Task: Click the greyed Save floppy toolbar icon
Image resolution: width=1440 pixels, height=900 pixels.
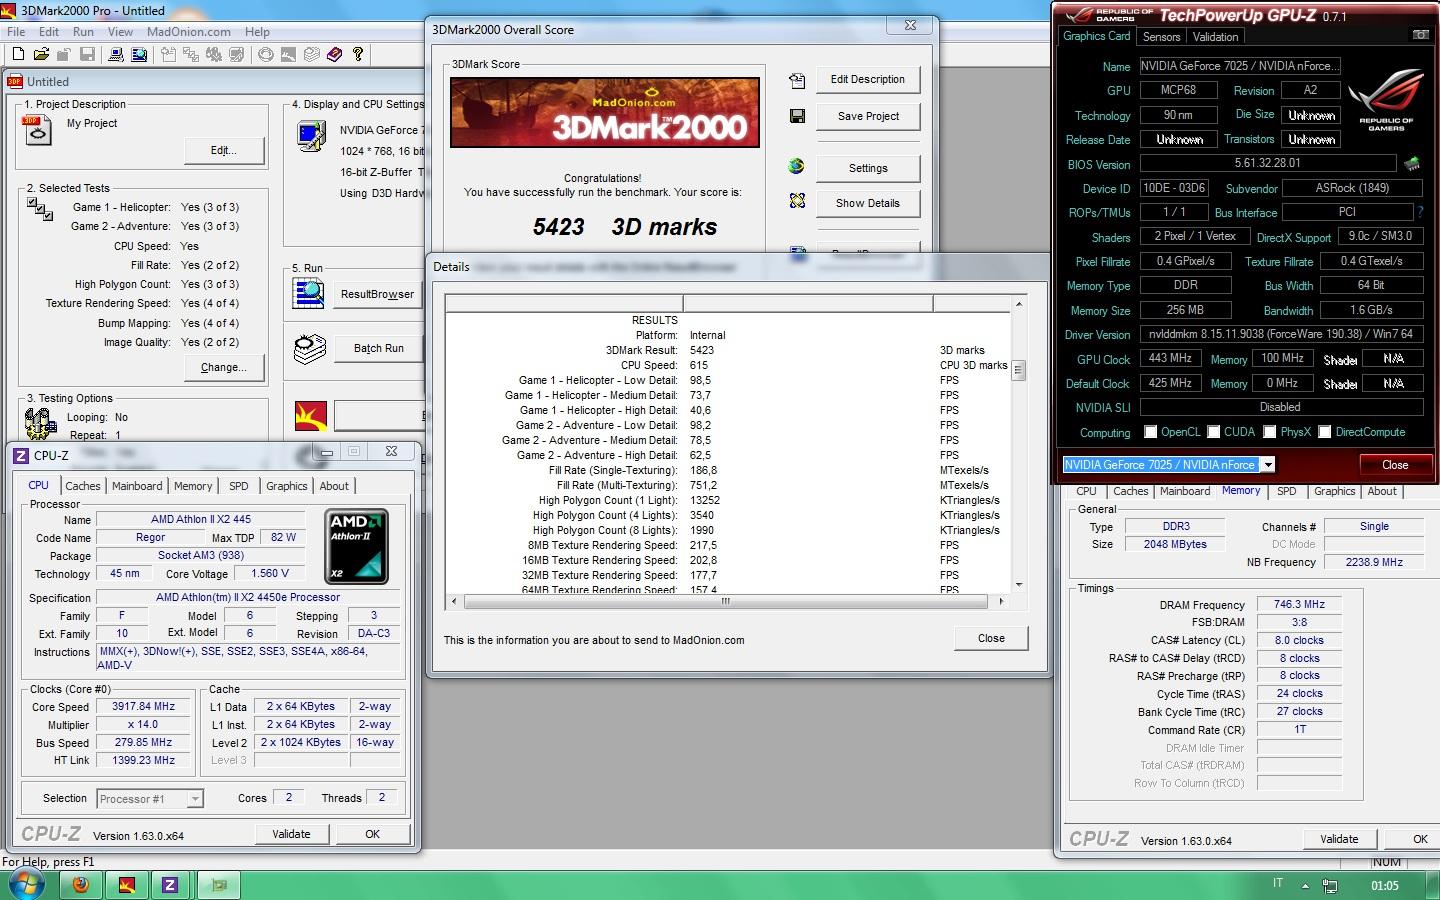Action: point(87,54)
